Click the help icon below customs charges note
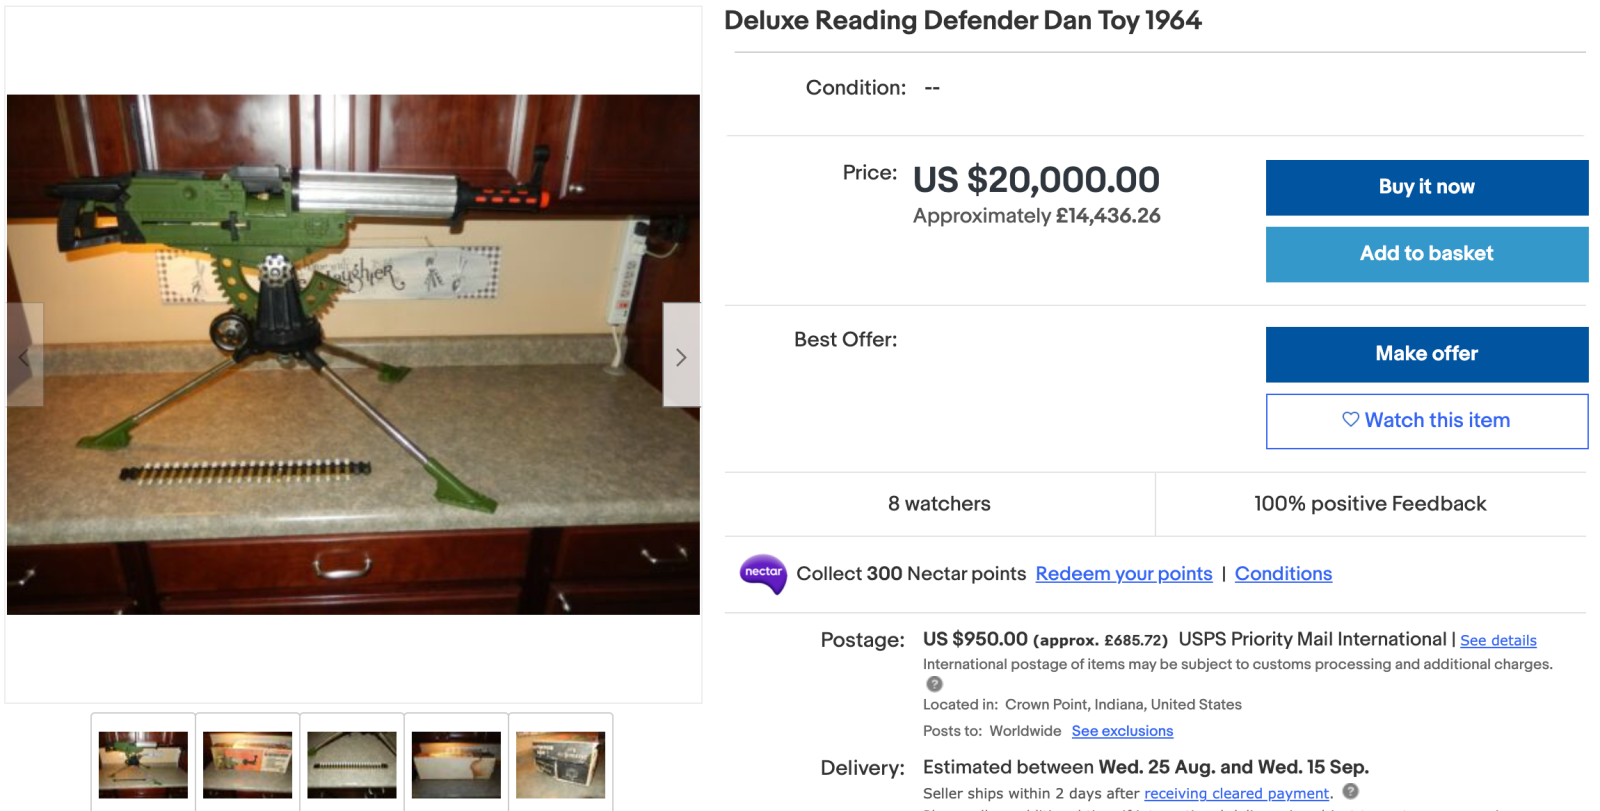The width and height of the screenshot is (1600, 811). coord(934,684)
